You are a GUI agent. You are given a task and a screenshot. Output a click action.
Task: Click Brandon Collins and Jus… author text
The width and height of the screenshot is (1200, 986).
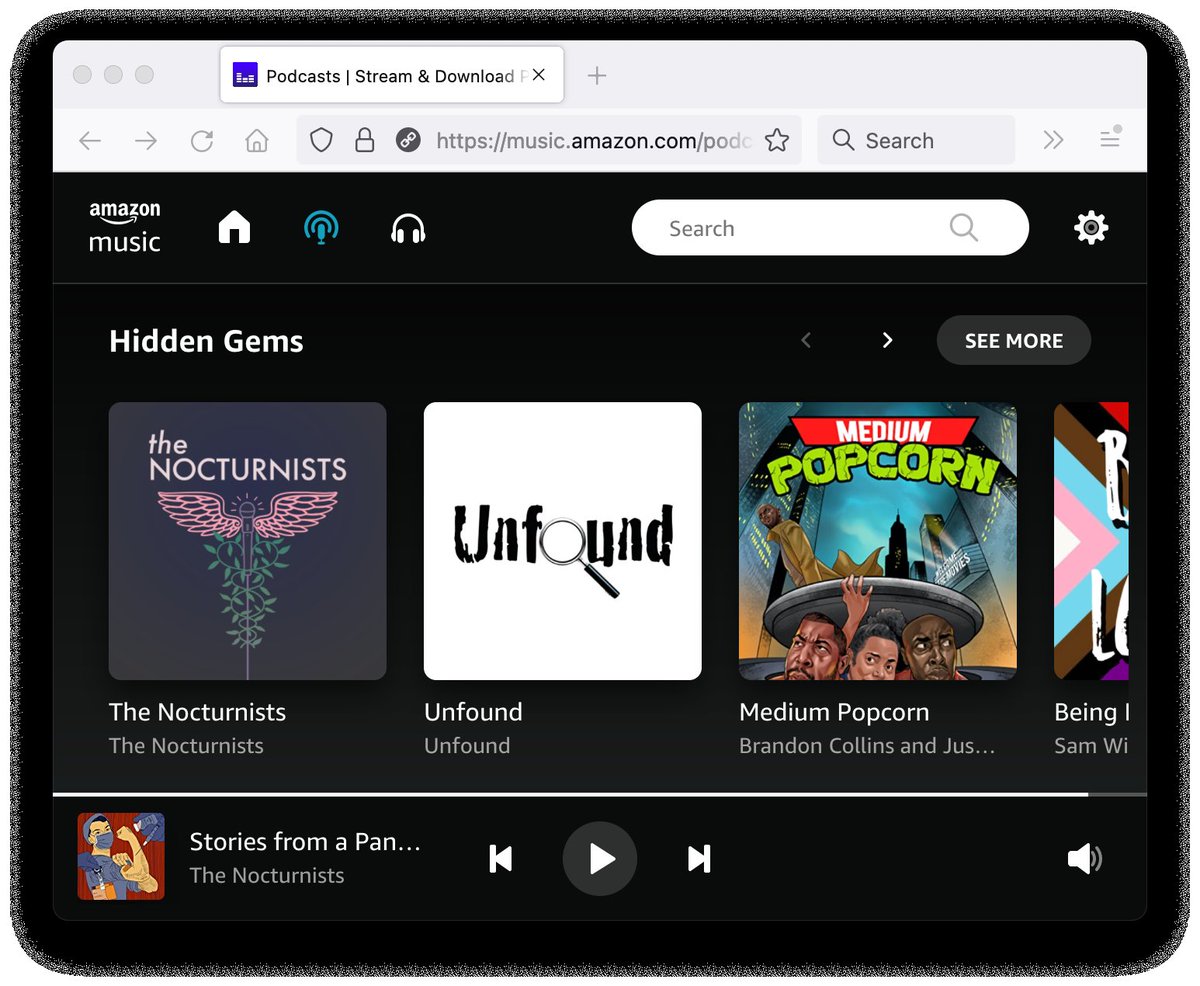pos(867,746)
